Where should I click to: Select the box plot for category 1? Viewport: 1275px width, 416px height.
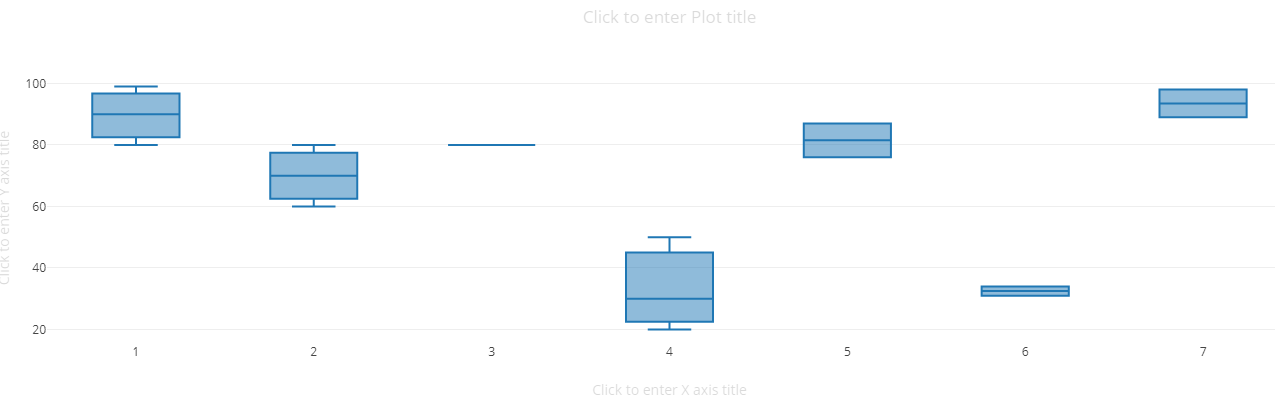click(136, 115)
